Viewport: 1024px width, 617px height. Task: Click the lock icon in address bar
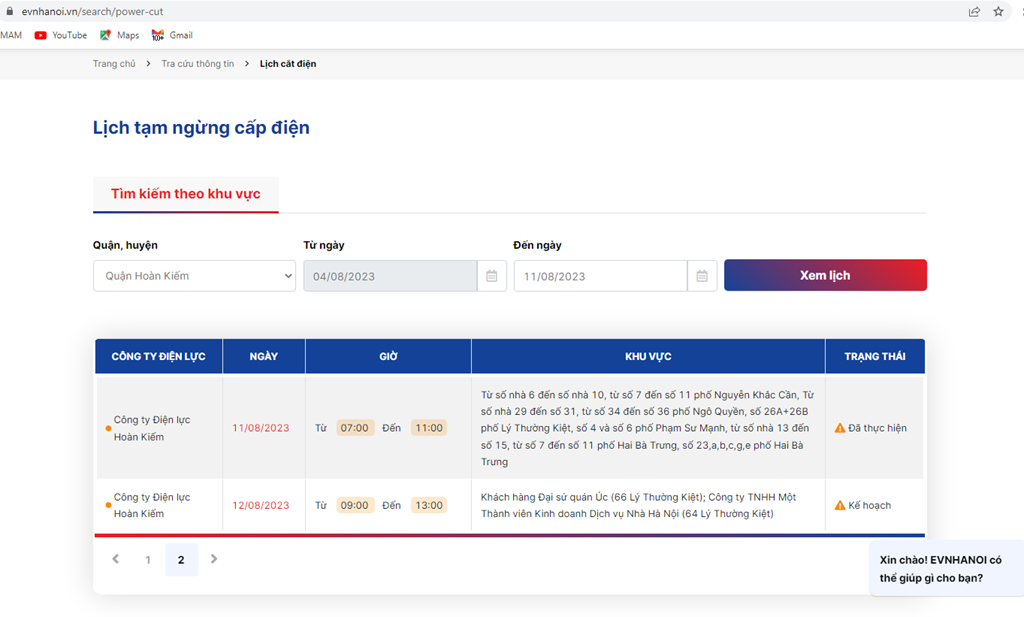9,11
